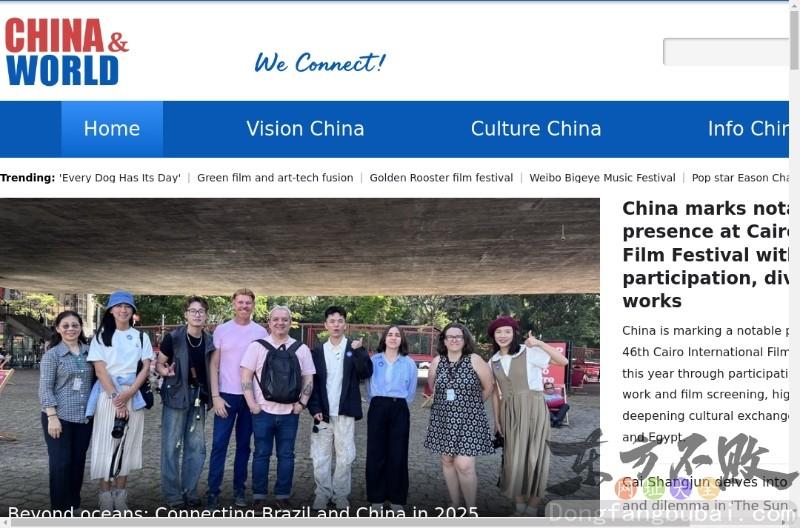Open the Brazil–China group photo feature
This screenshot has width=800, height=528.
[299, 357]
